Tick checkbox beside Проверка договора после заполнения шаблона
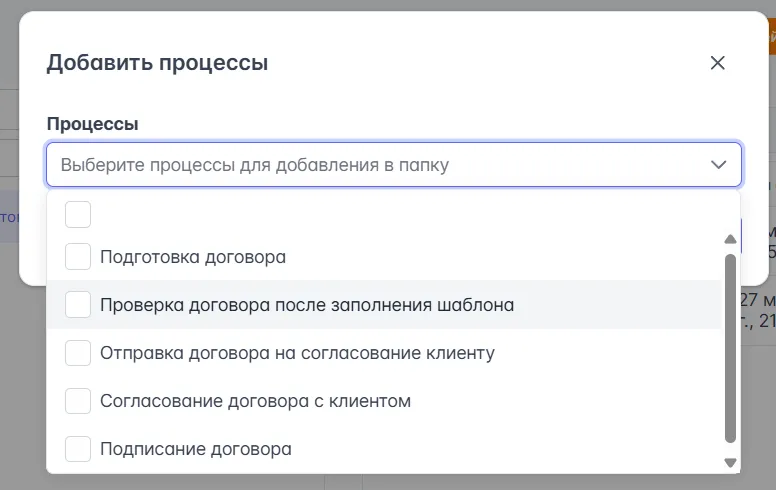Screen dimensions: 776x490 [x=78, y=304]
